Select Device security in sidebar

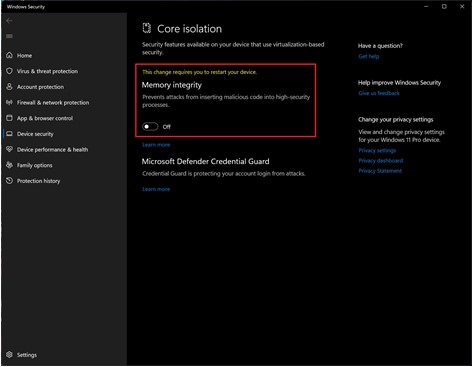pos(35,134)
